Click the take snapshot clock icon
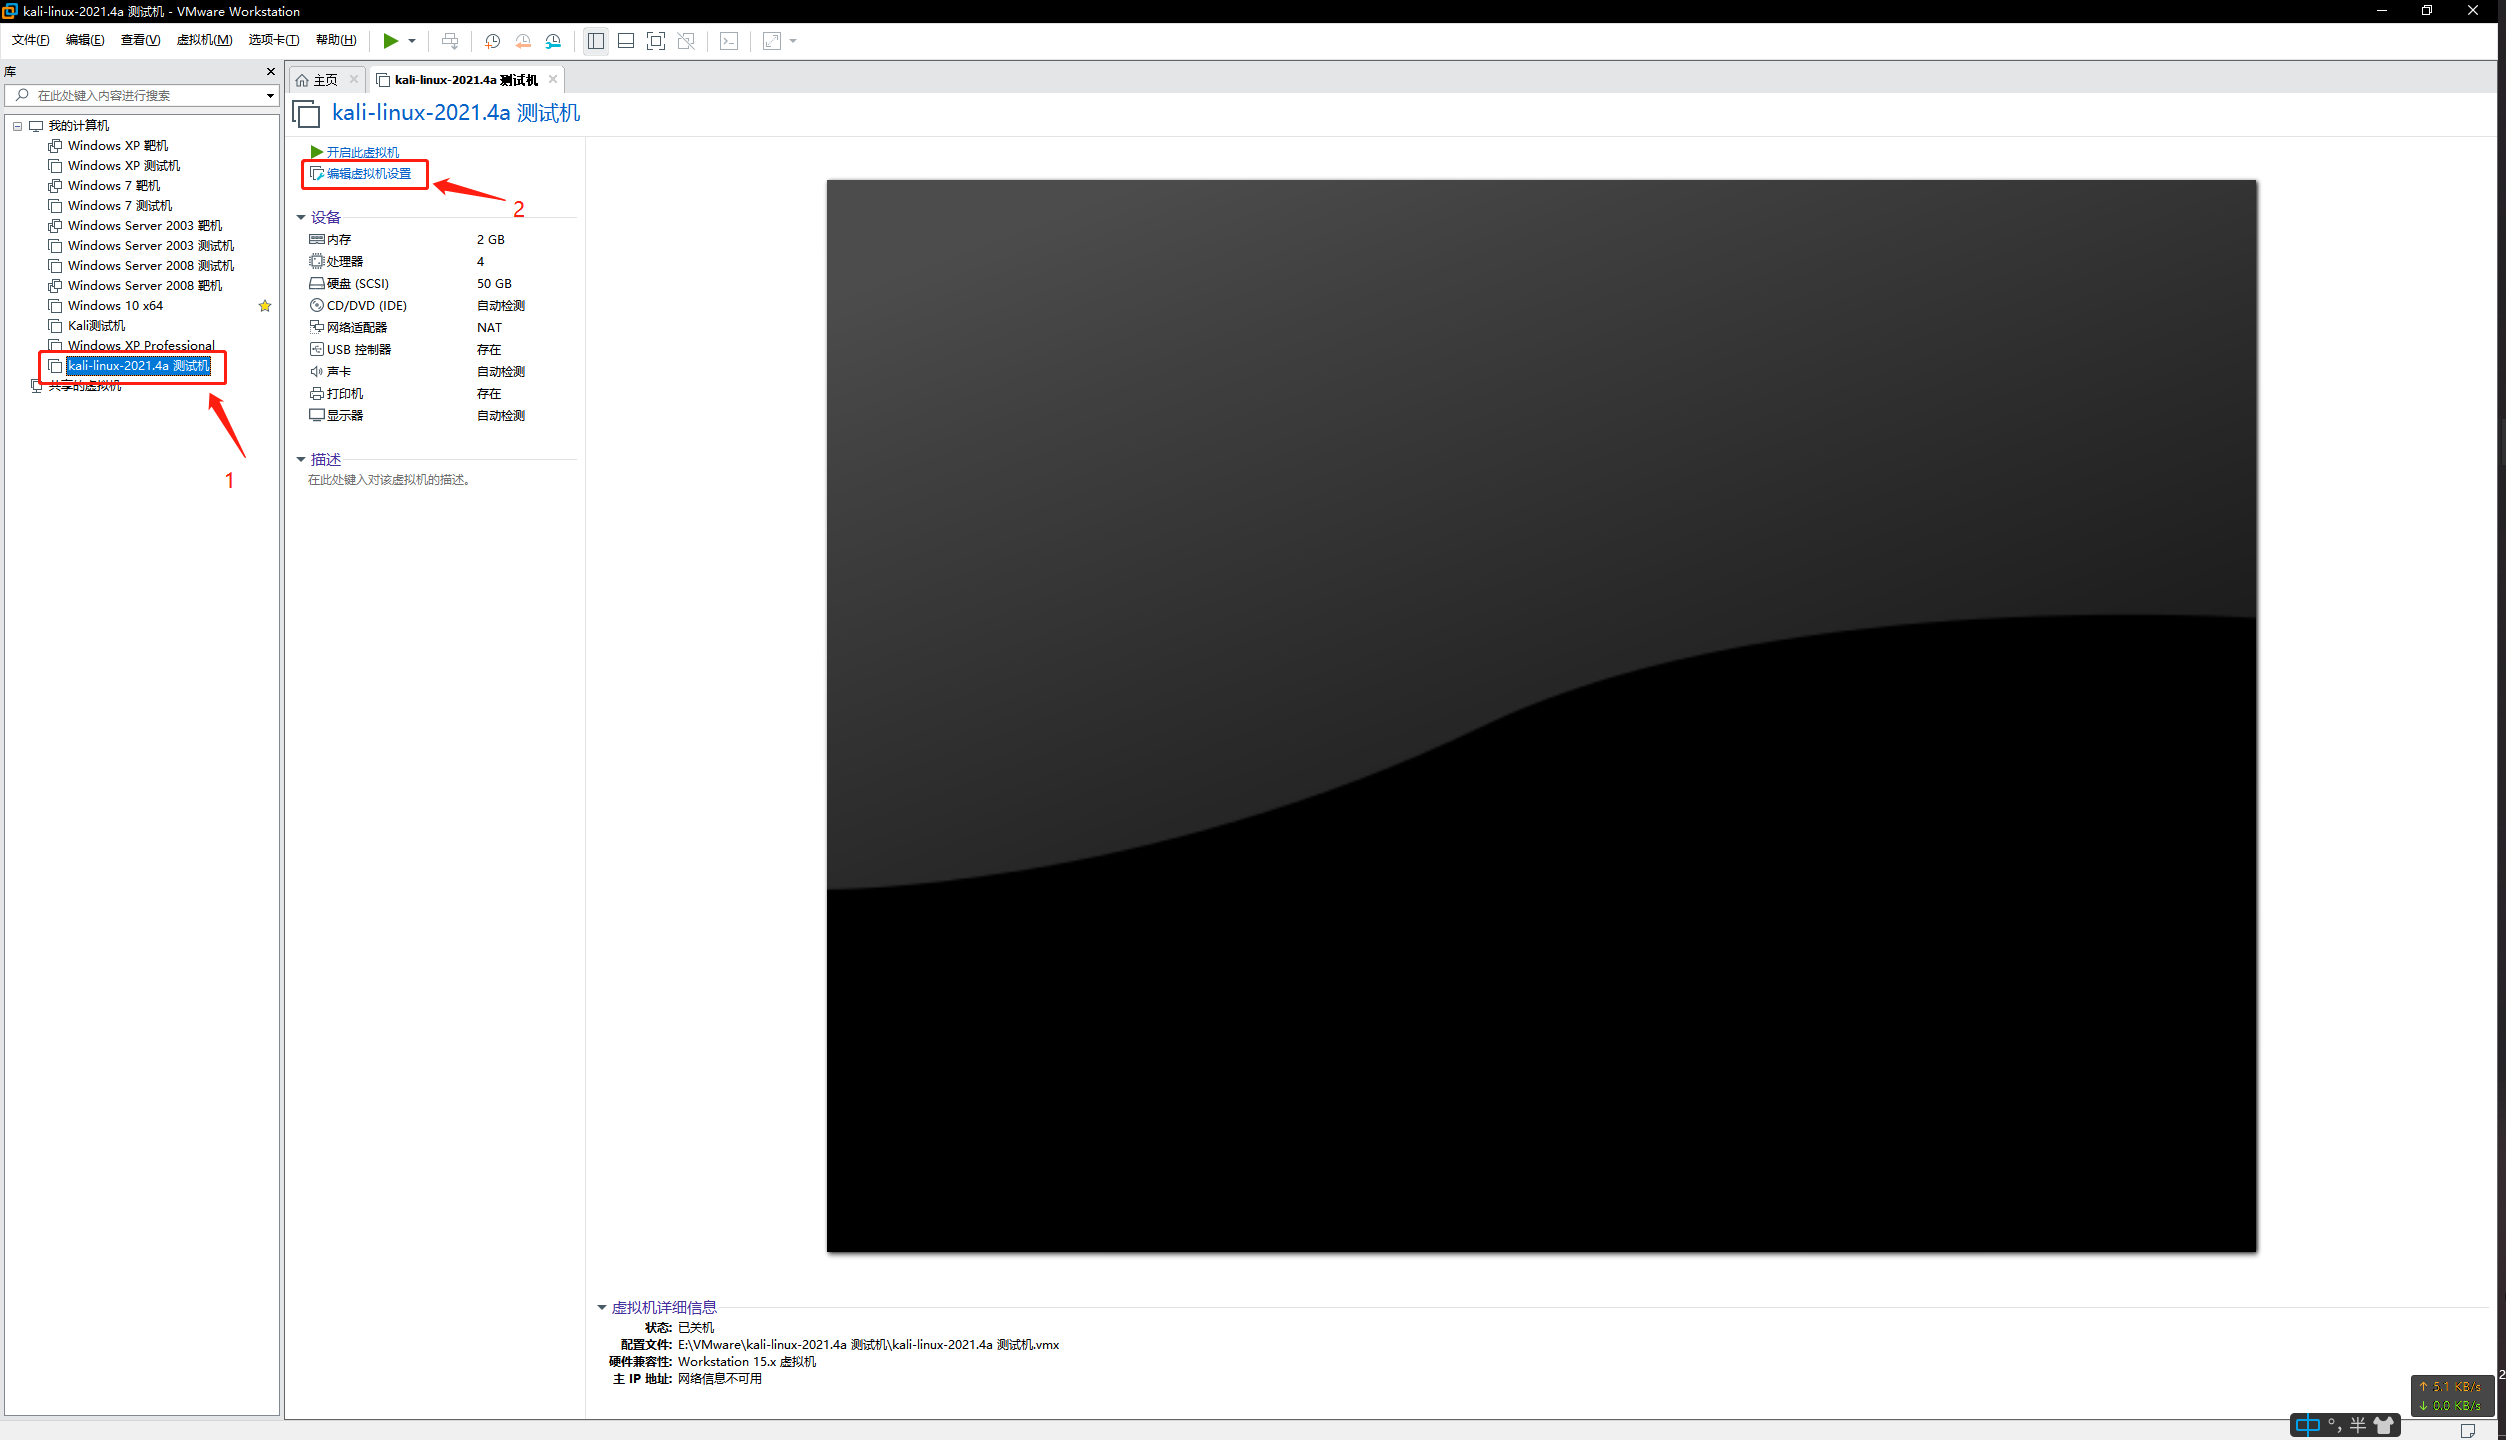2506x1440 pixels. point(492,41)
